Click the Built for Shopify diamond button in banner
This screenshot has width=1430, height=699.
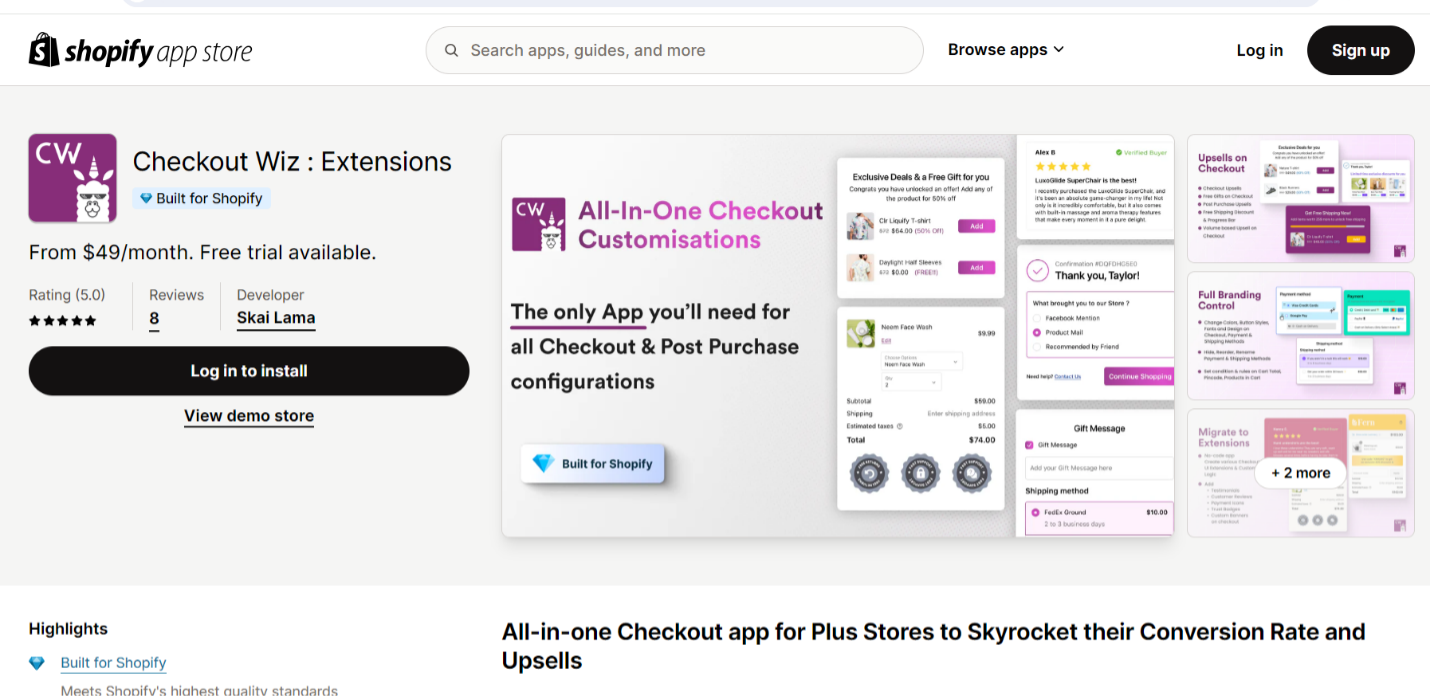593,464
